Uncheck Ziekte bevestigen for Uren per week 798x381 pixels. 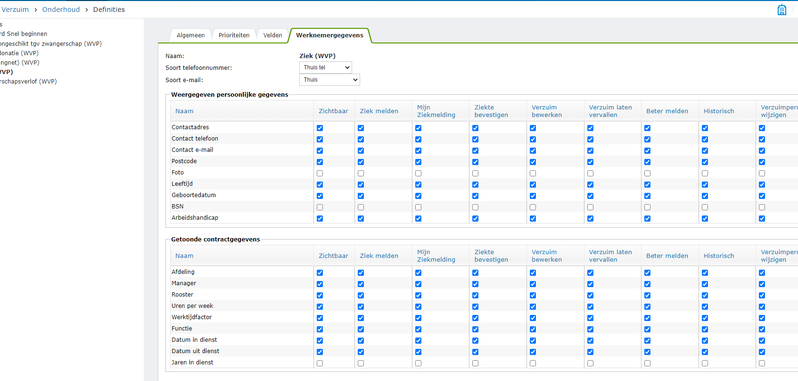[475, 307]
